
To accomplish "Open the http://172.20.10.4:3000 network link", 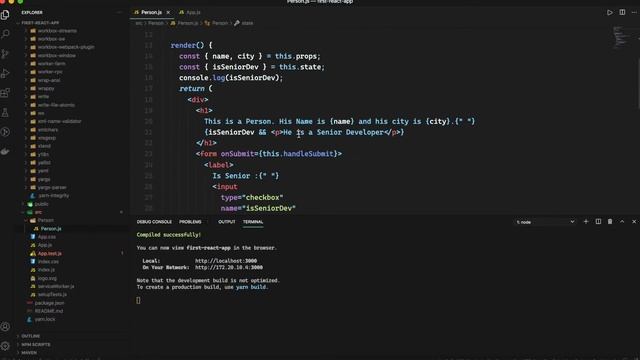I will pyautogui.click(x=229, y=267).
